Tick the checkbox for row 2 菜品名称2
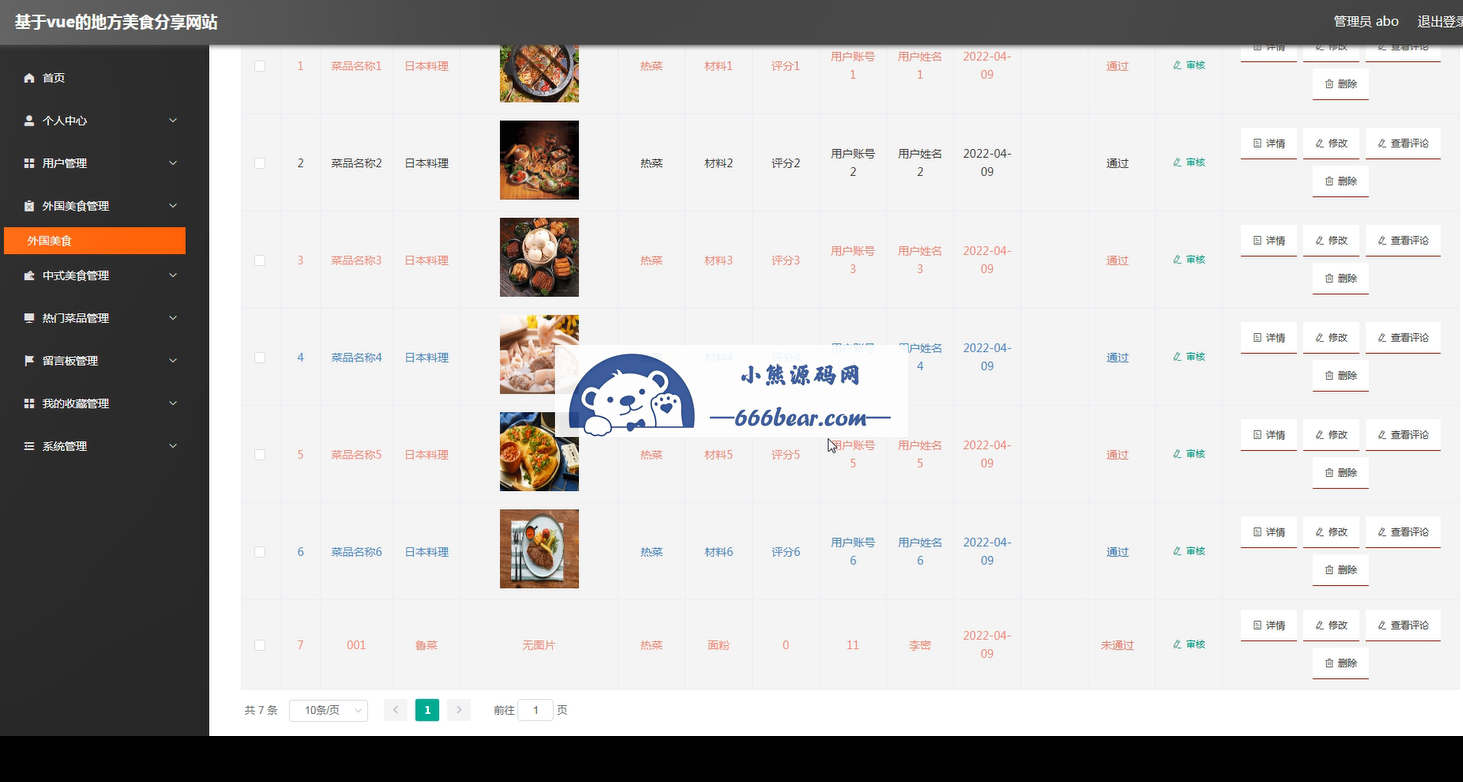This screenshot has height=782, width=1463. click(260, 163)
